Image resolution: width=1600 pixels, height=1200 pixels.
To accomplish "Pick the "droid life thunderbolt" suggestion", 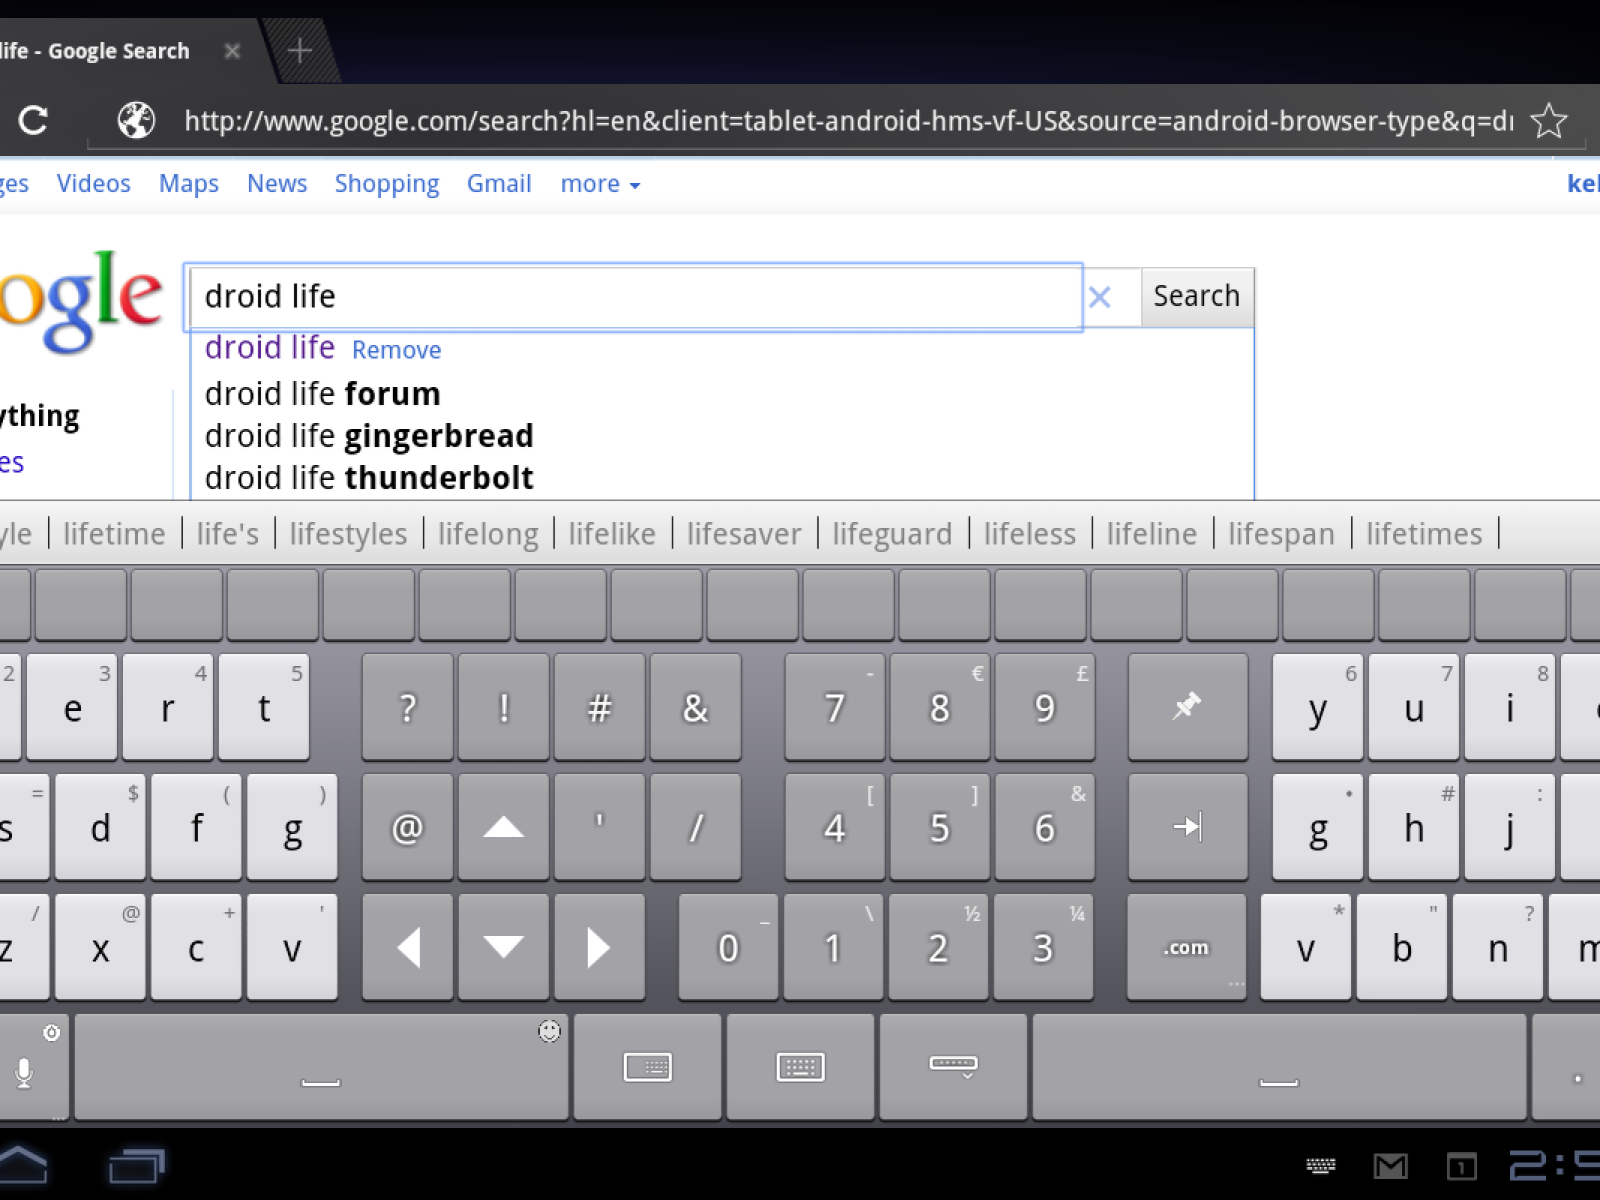I will [x=369, y=478].
